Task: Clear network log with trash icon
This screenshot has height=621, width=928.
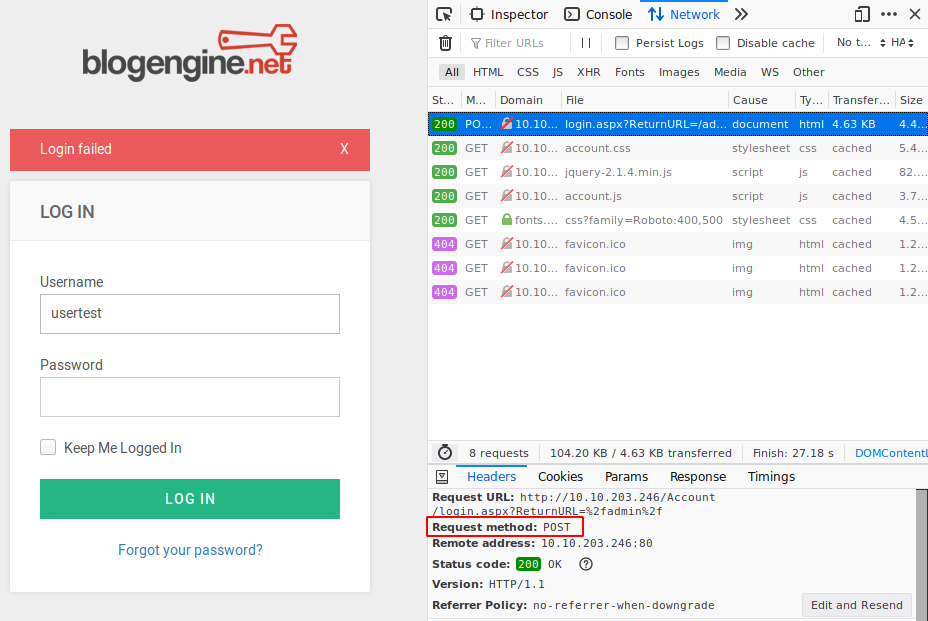Action: coord(445,43)
